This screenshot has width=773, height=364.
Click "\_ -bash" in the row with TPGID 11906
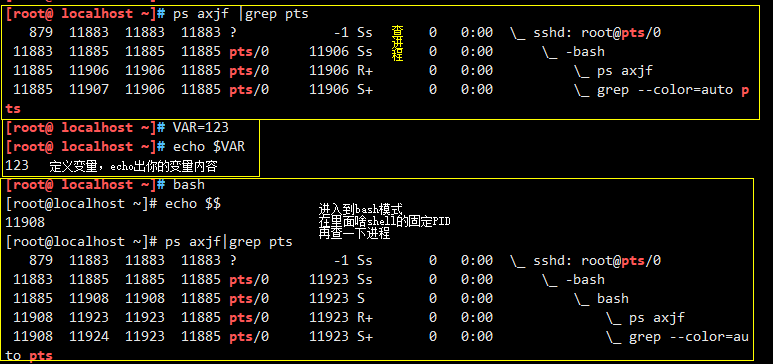[573, 52]
